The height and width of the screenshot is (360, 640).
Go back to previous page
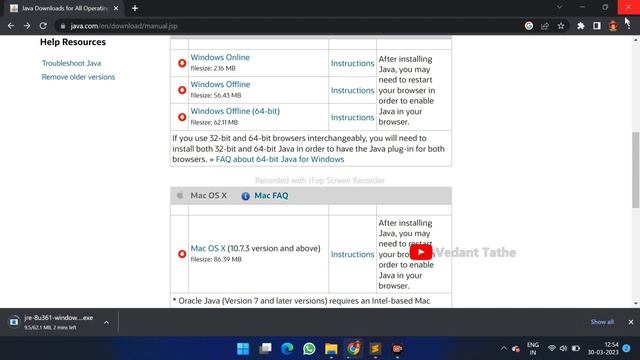[11, 26]
